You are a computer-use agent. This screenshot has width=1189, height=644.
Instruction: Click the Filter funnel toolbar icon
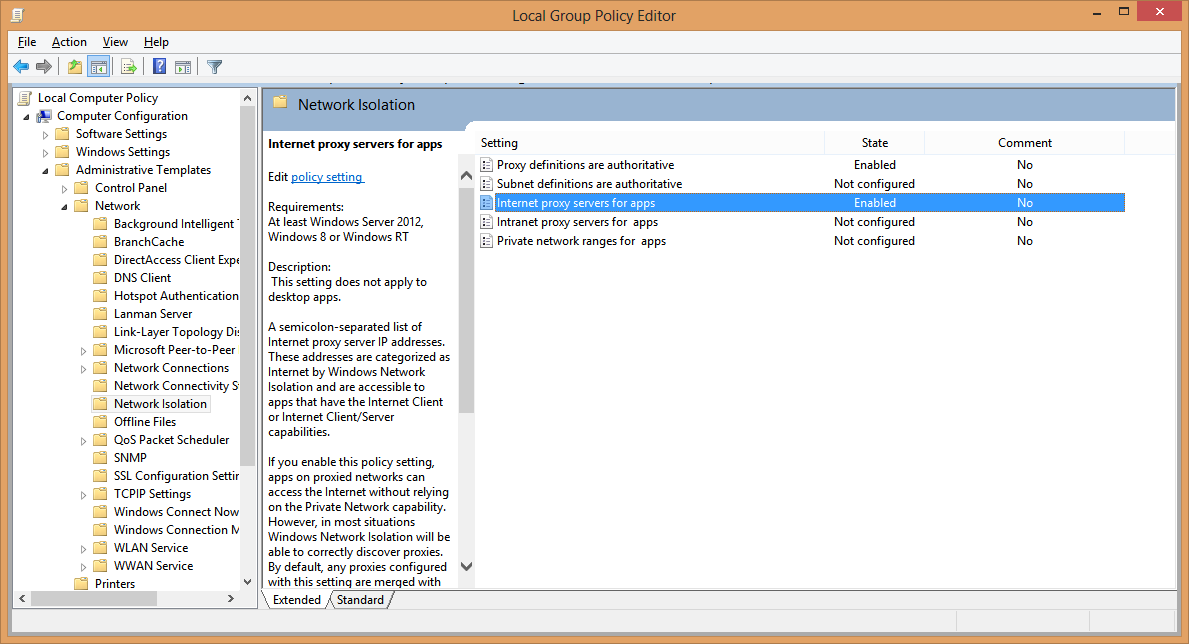(215, 67)
